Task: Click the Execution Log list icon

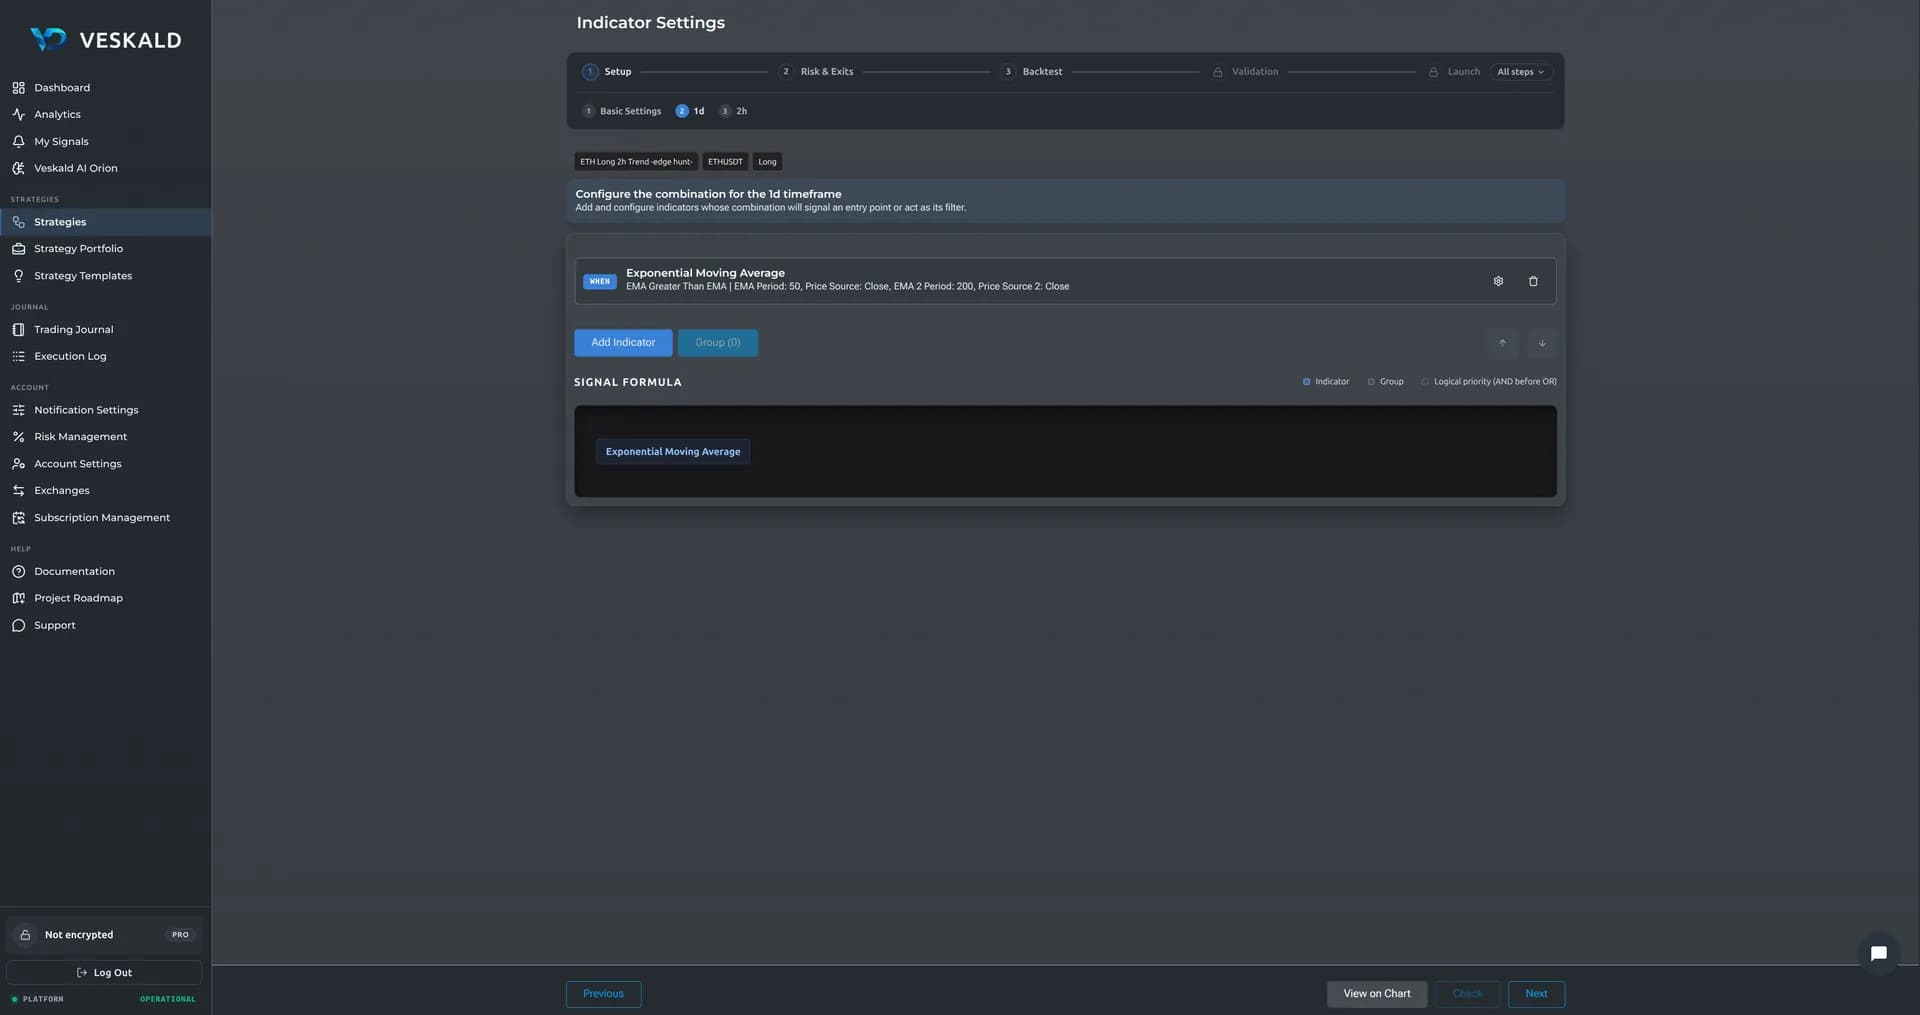Action: pyautogui.click(x=18, y=356)
